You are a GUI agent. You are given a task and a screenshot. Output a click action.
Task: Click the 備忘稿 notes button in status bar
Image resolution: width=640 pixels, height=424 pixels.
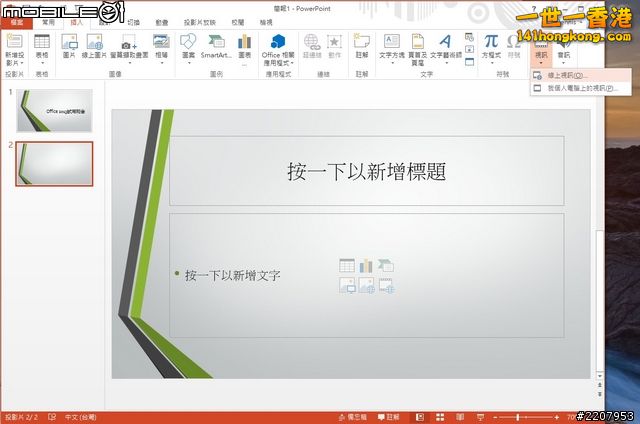(x=352, y=416)
